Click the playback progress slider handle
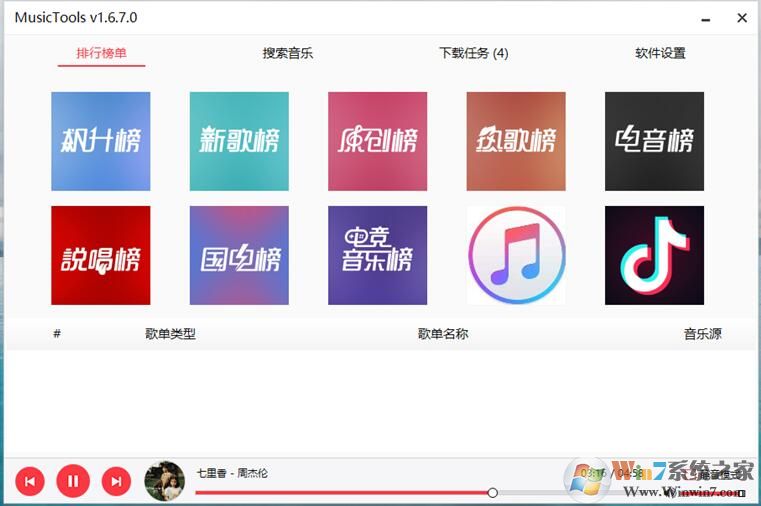 (492, 493)
